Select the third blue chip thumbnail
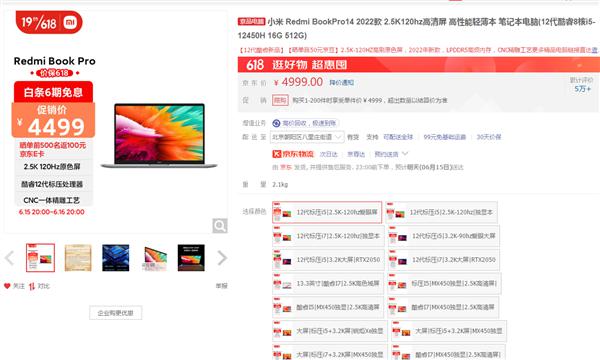The width and height of the screenshot is (600, 360). pyautogui.click(x=116, y=258)
